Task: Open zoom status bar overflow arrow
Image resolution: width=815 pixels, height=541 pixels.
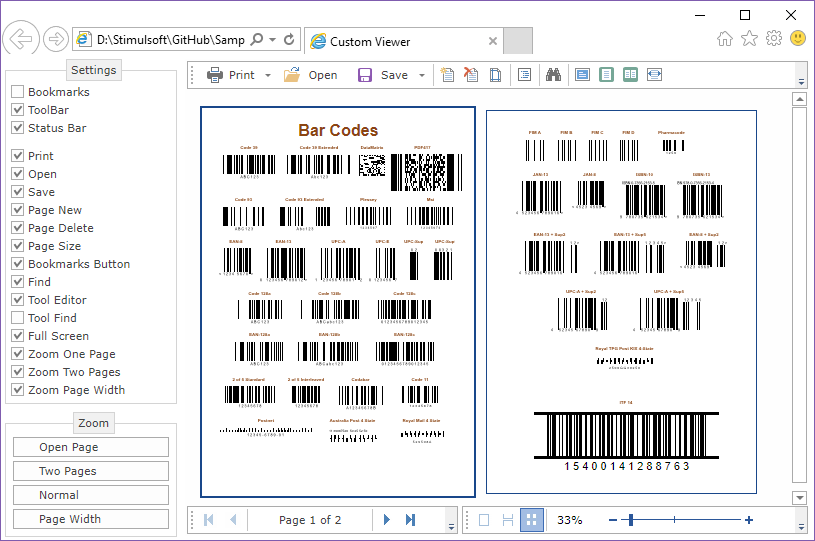Action: (801, 527)
